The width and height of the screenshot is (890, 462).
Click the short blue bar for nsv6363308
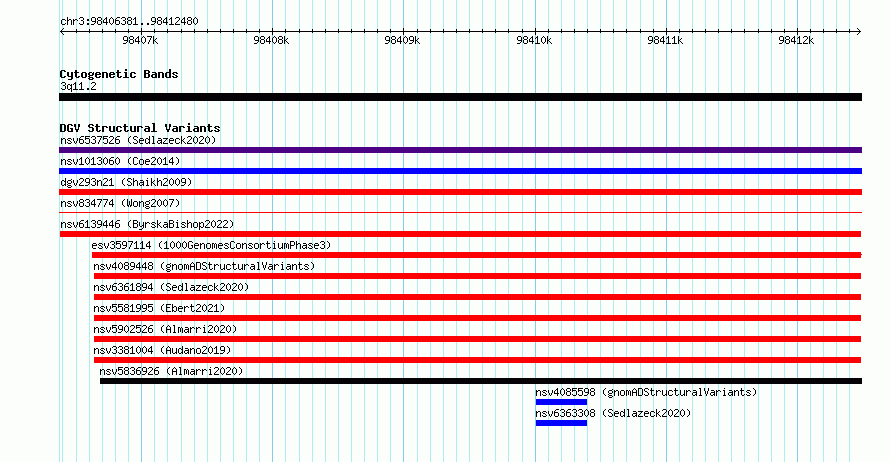tap(561, 423)
